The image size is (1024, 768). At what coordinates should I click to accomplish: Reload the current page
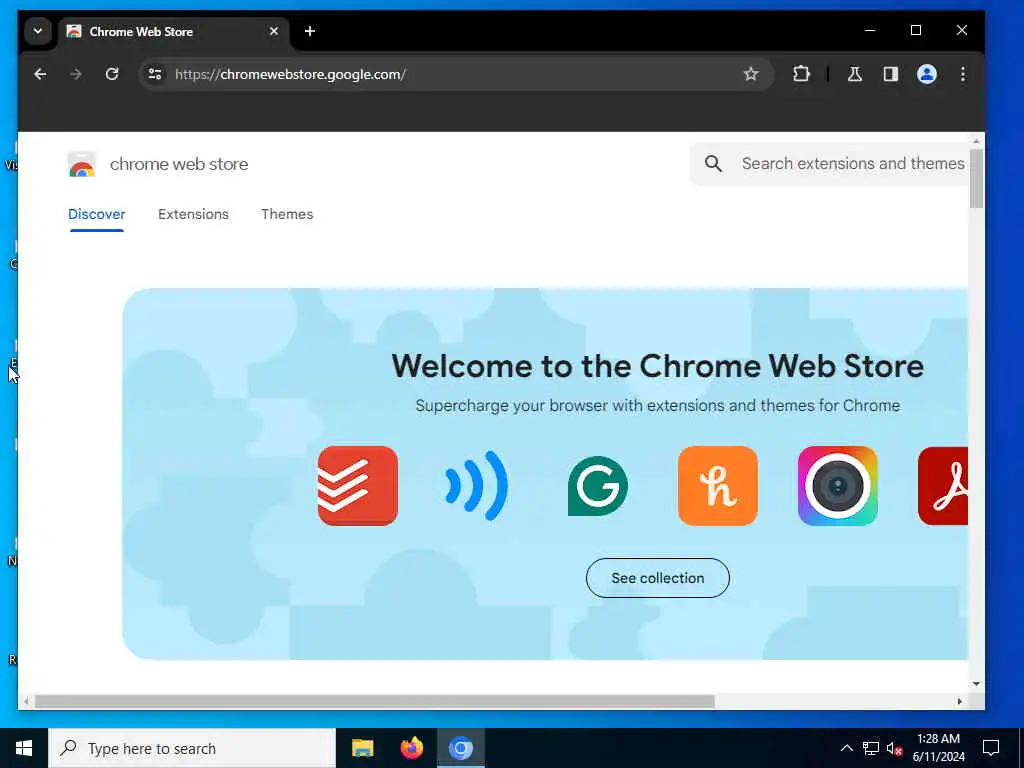(112, 74)
